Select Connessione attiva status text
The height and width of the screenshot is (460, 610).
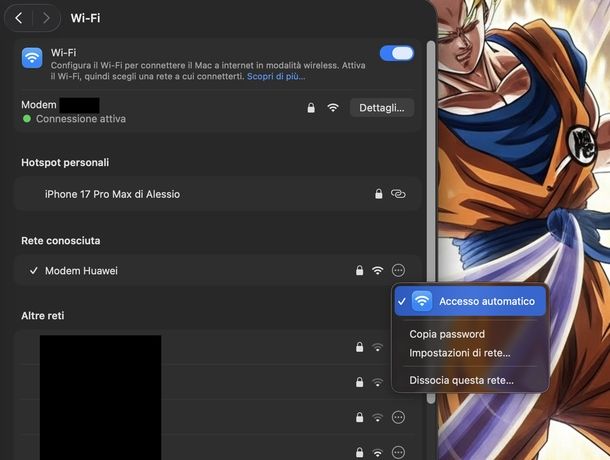81,119
